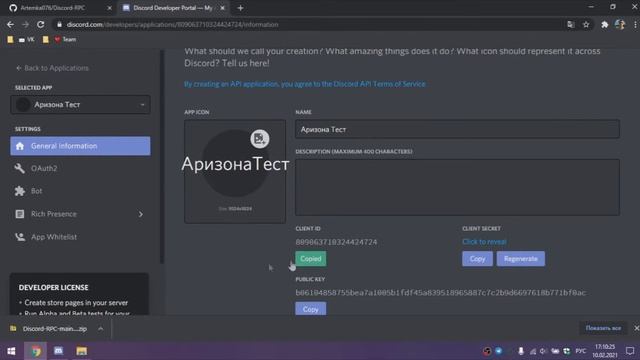
Task: Click the Description text area
Action: pyautogui.click(x=457, y=187)
